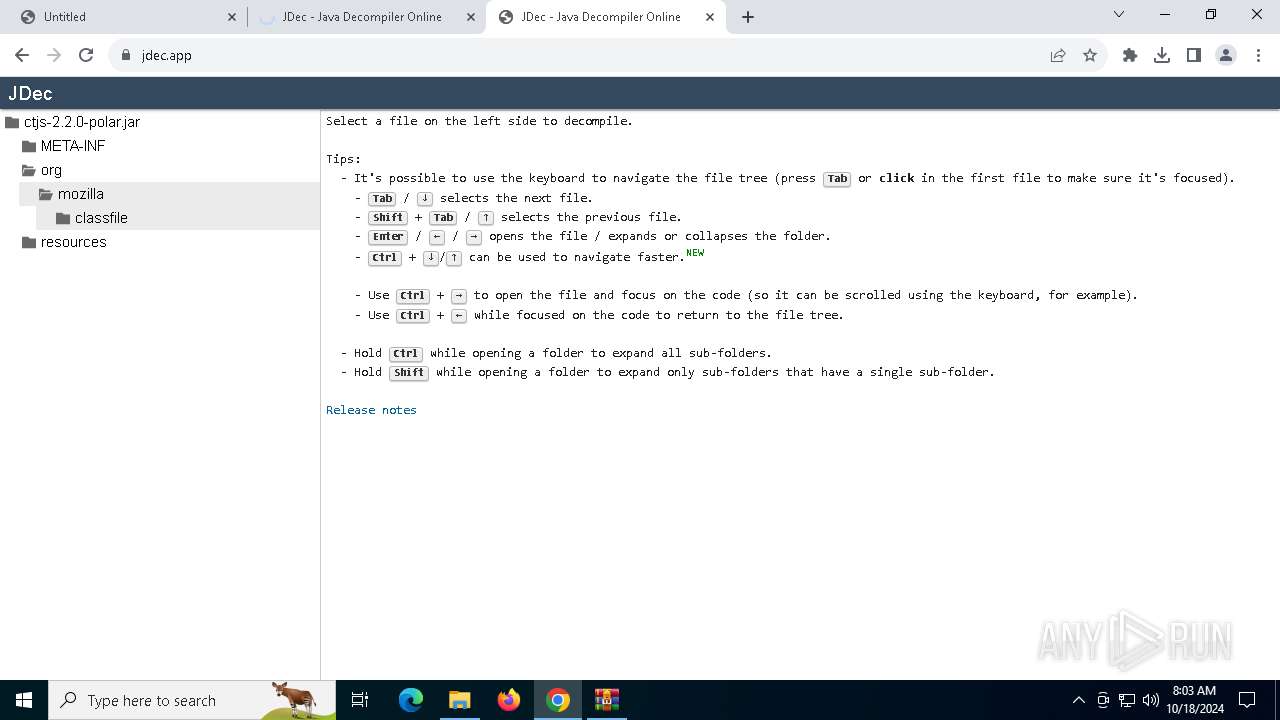Open a new browser tab
The height and width of the screenshot is (720, 1280).
pyautogui.click(x=748, y=17)
